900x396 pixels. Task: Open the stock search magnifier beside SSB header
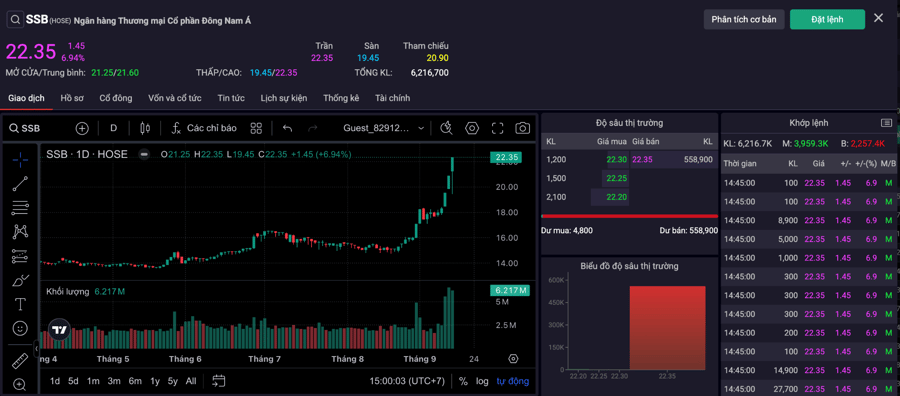point(15,20)
